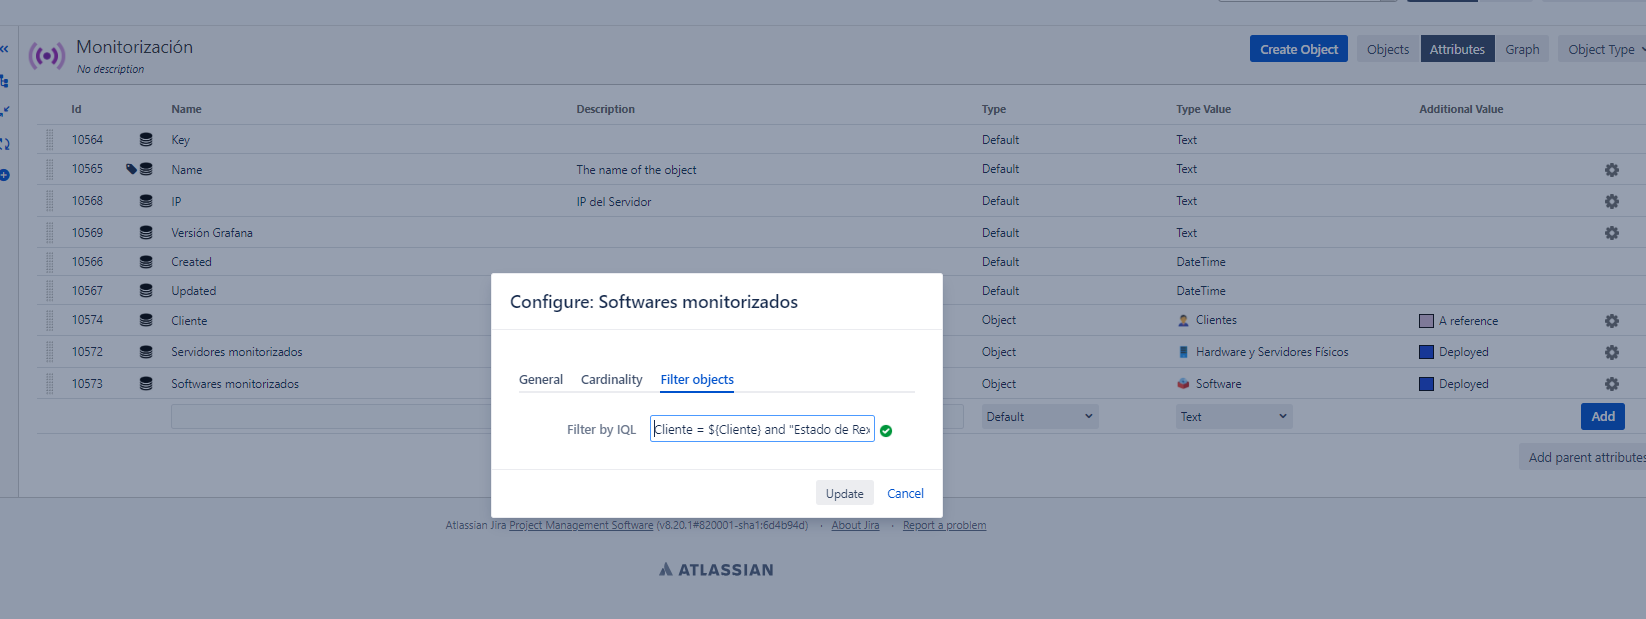
Task: Open the Project Management Software link
Action: pos(581,525)
